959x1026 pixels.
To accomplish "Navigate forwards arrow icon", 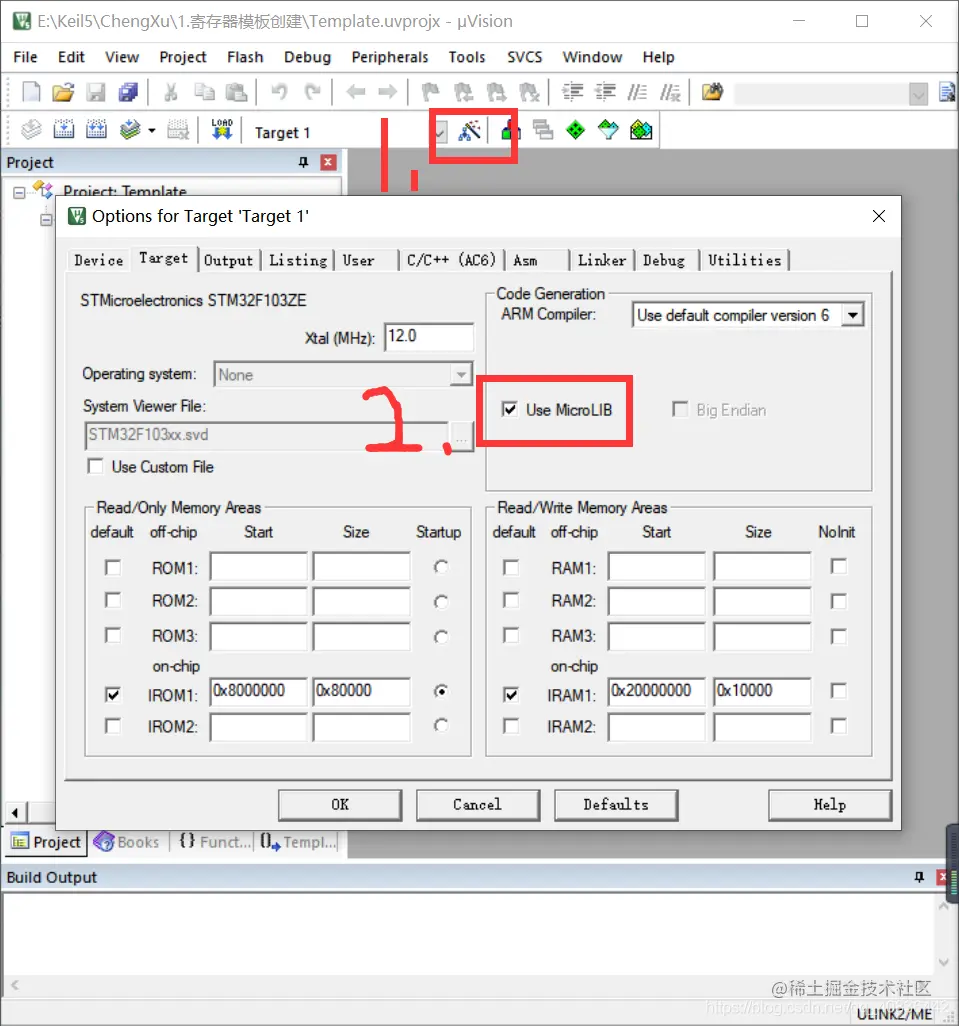I will tap(388, 92).
